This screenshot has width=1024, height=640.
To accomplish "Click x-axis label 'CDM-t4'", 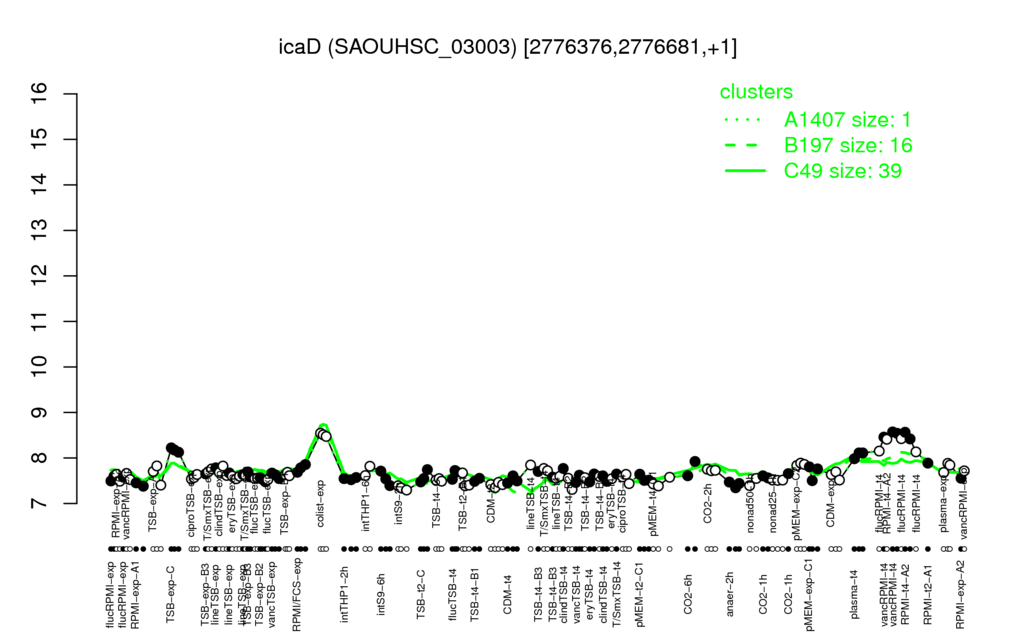I will tap(507, 594).
